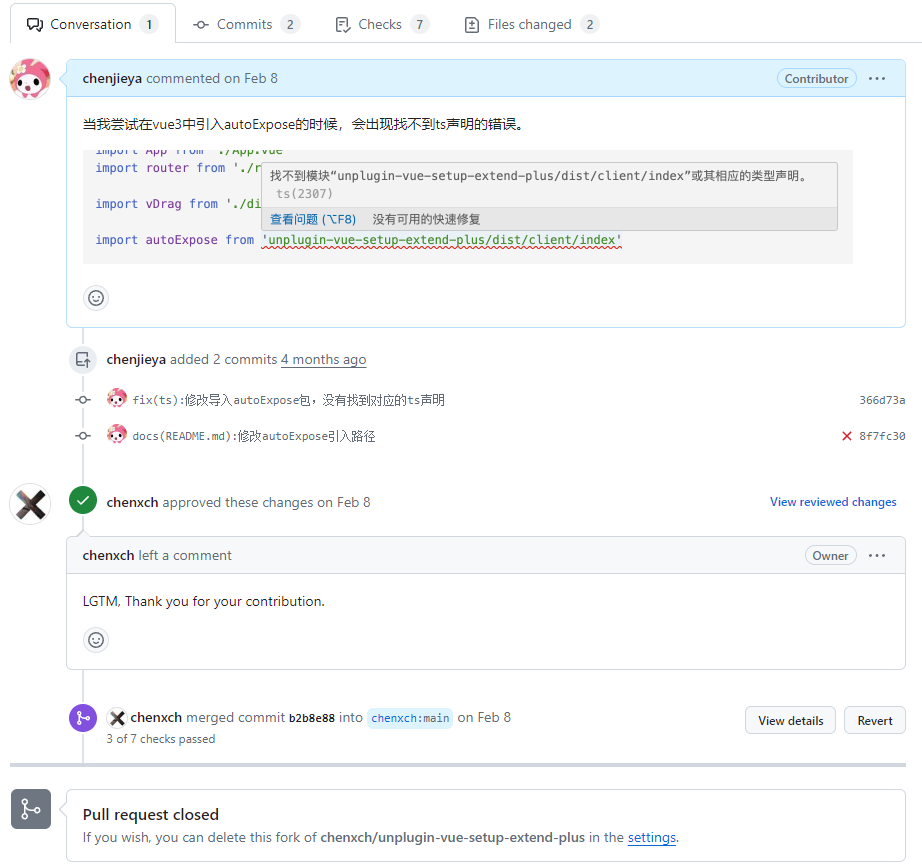The height and width of the screenshot is (864, 922).
Task: Open commit 366d73a hash link
Action: point(881,400)
